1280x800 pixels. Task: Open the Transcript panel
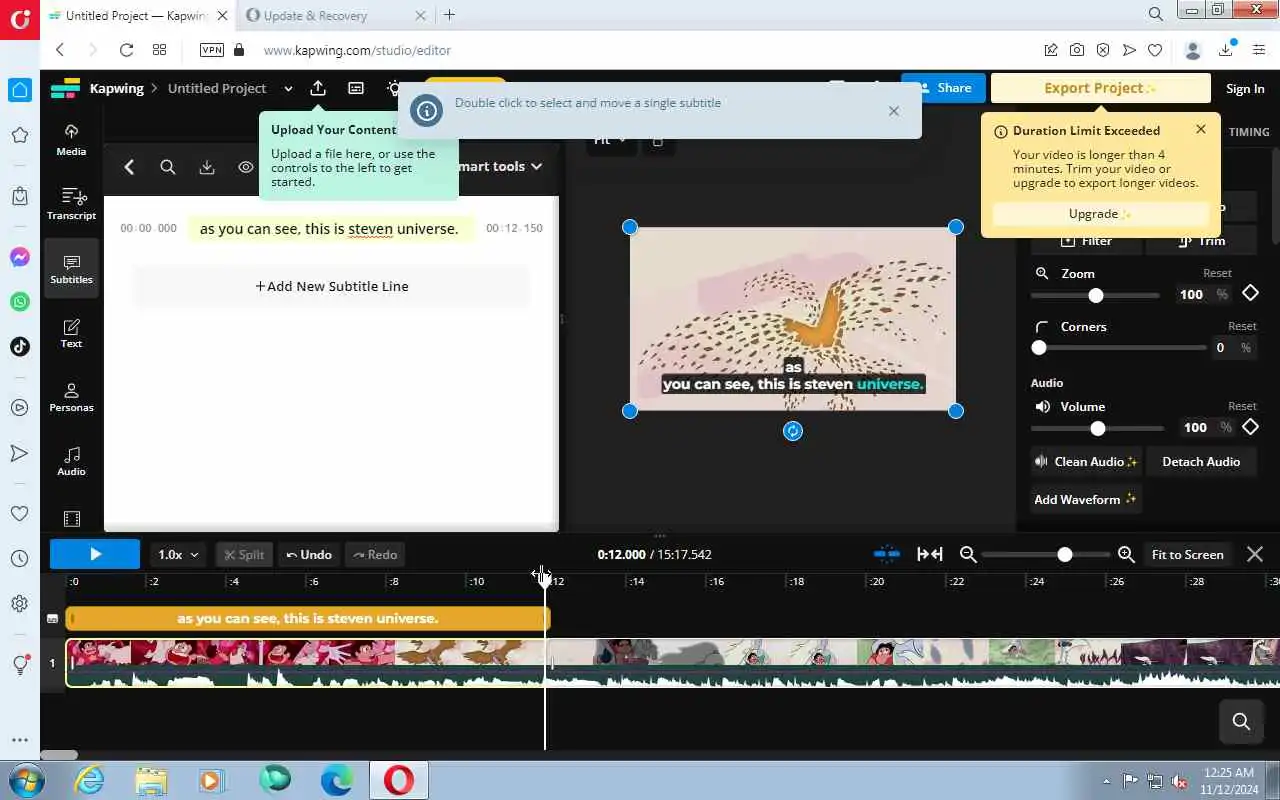[x=71, y=204]
